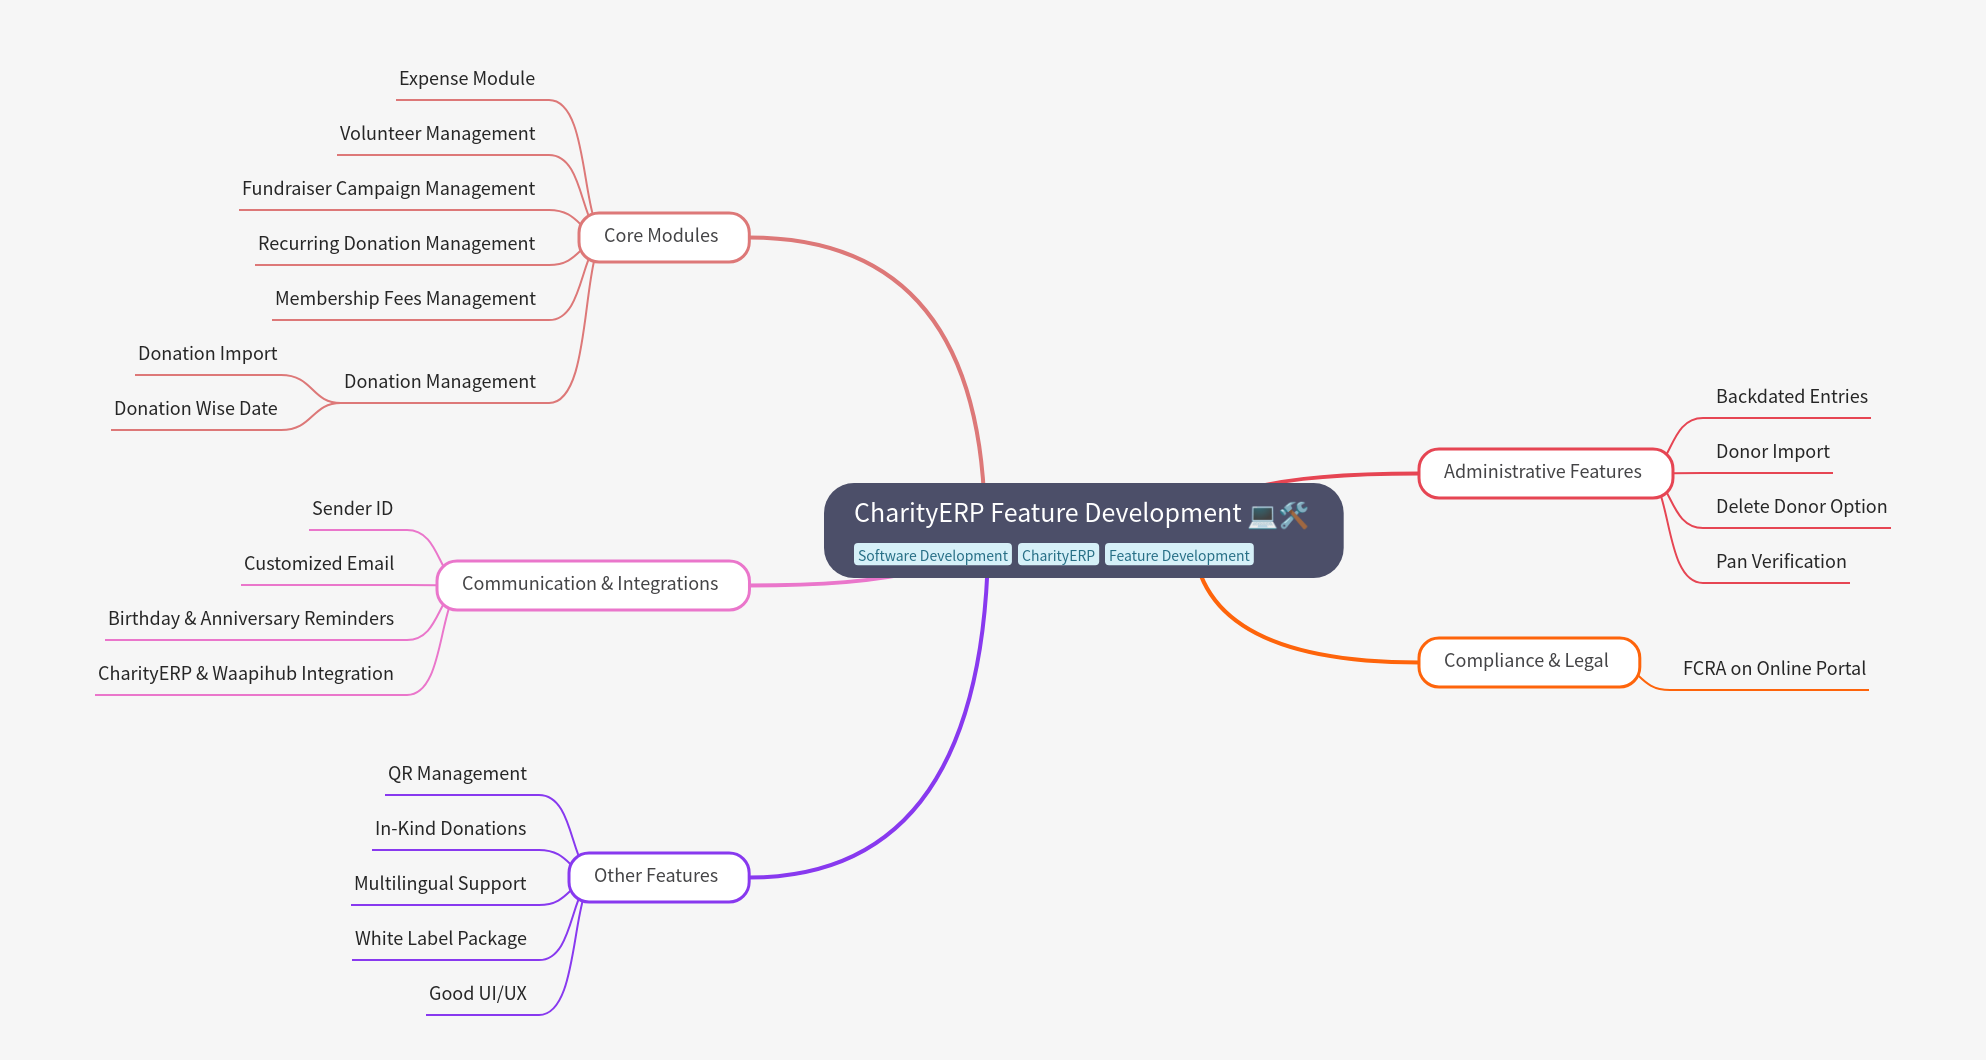The image size is (1986, 1060).
Task: Click the White Label Package leaf
Action: pos(440,939)
